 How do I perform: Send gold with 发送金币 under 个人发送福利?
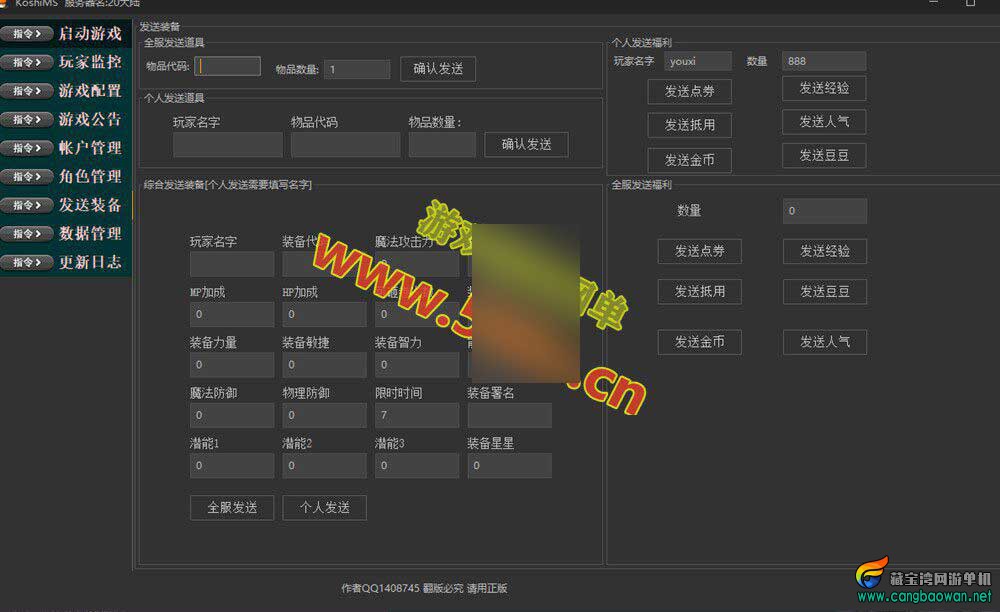click(x=690, y=160)
